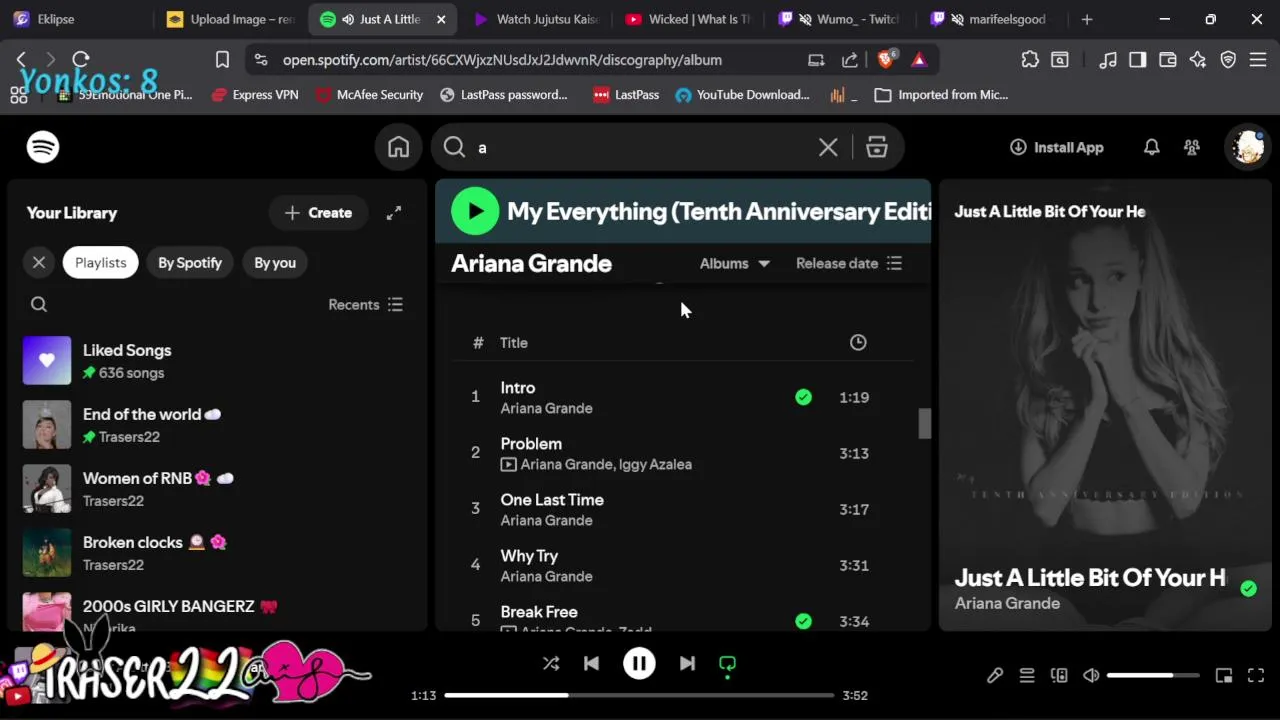Open the Albums filter dropdown

point(735,263)
